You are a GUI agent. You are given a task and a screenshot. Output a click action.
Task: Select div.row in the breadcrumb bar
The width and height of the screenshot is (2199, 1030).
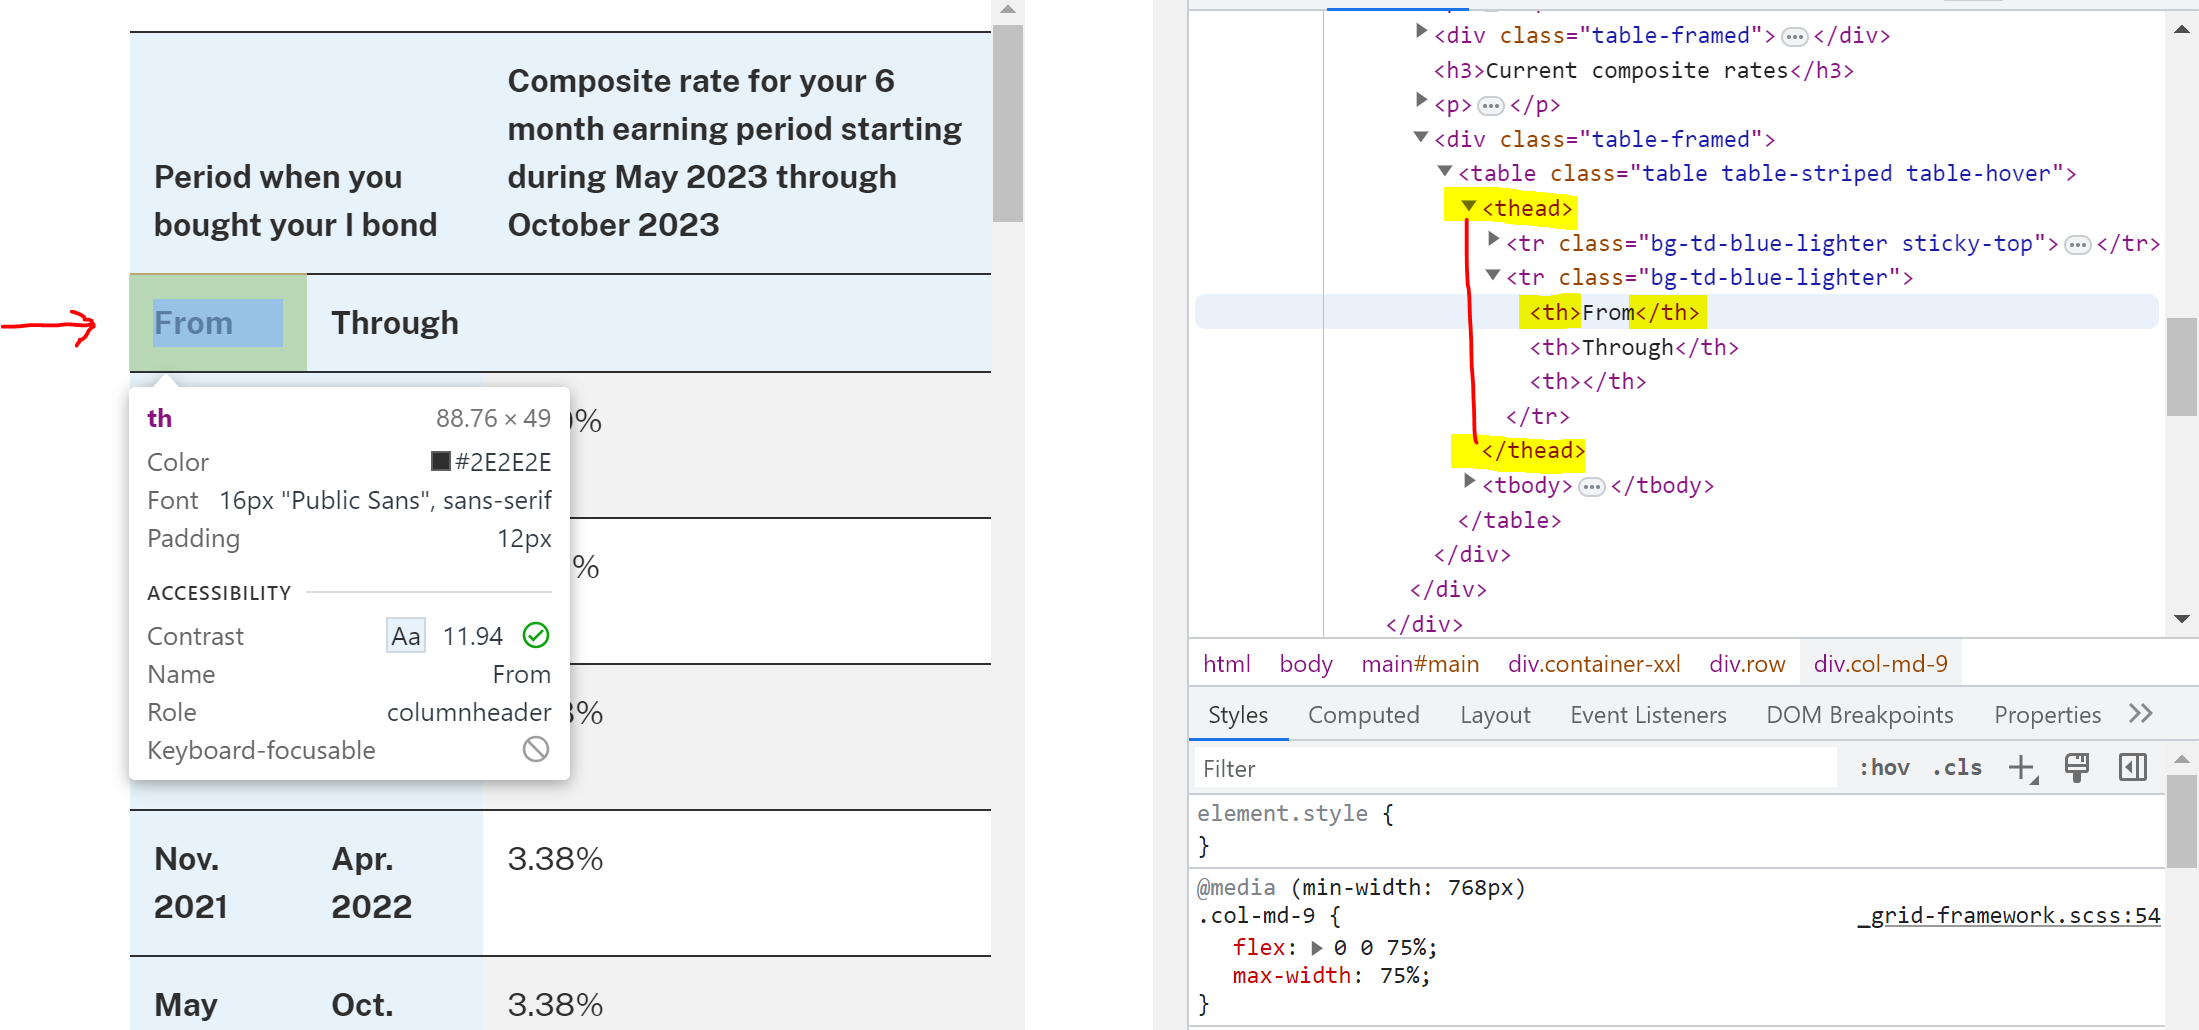[1747, 663]
